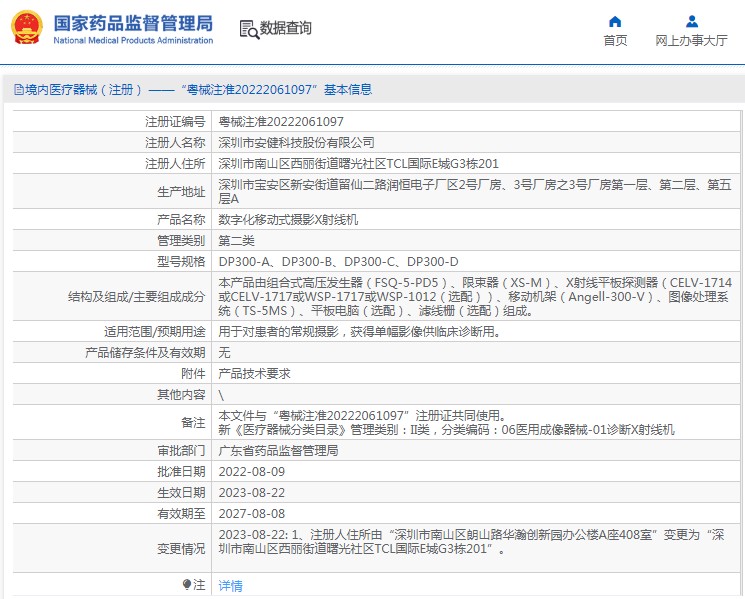Viewport: 745px width, 599px height.
Task: Click 产品技术要求 attachment value
Action: [x=254, y=373]
